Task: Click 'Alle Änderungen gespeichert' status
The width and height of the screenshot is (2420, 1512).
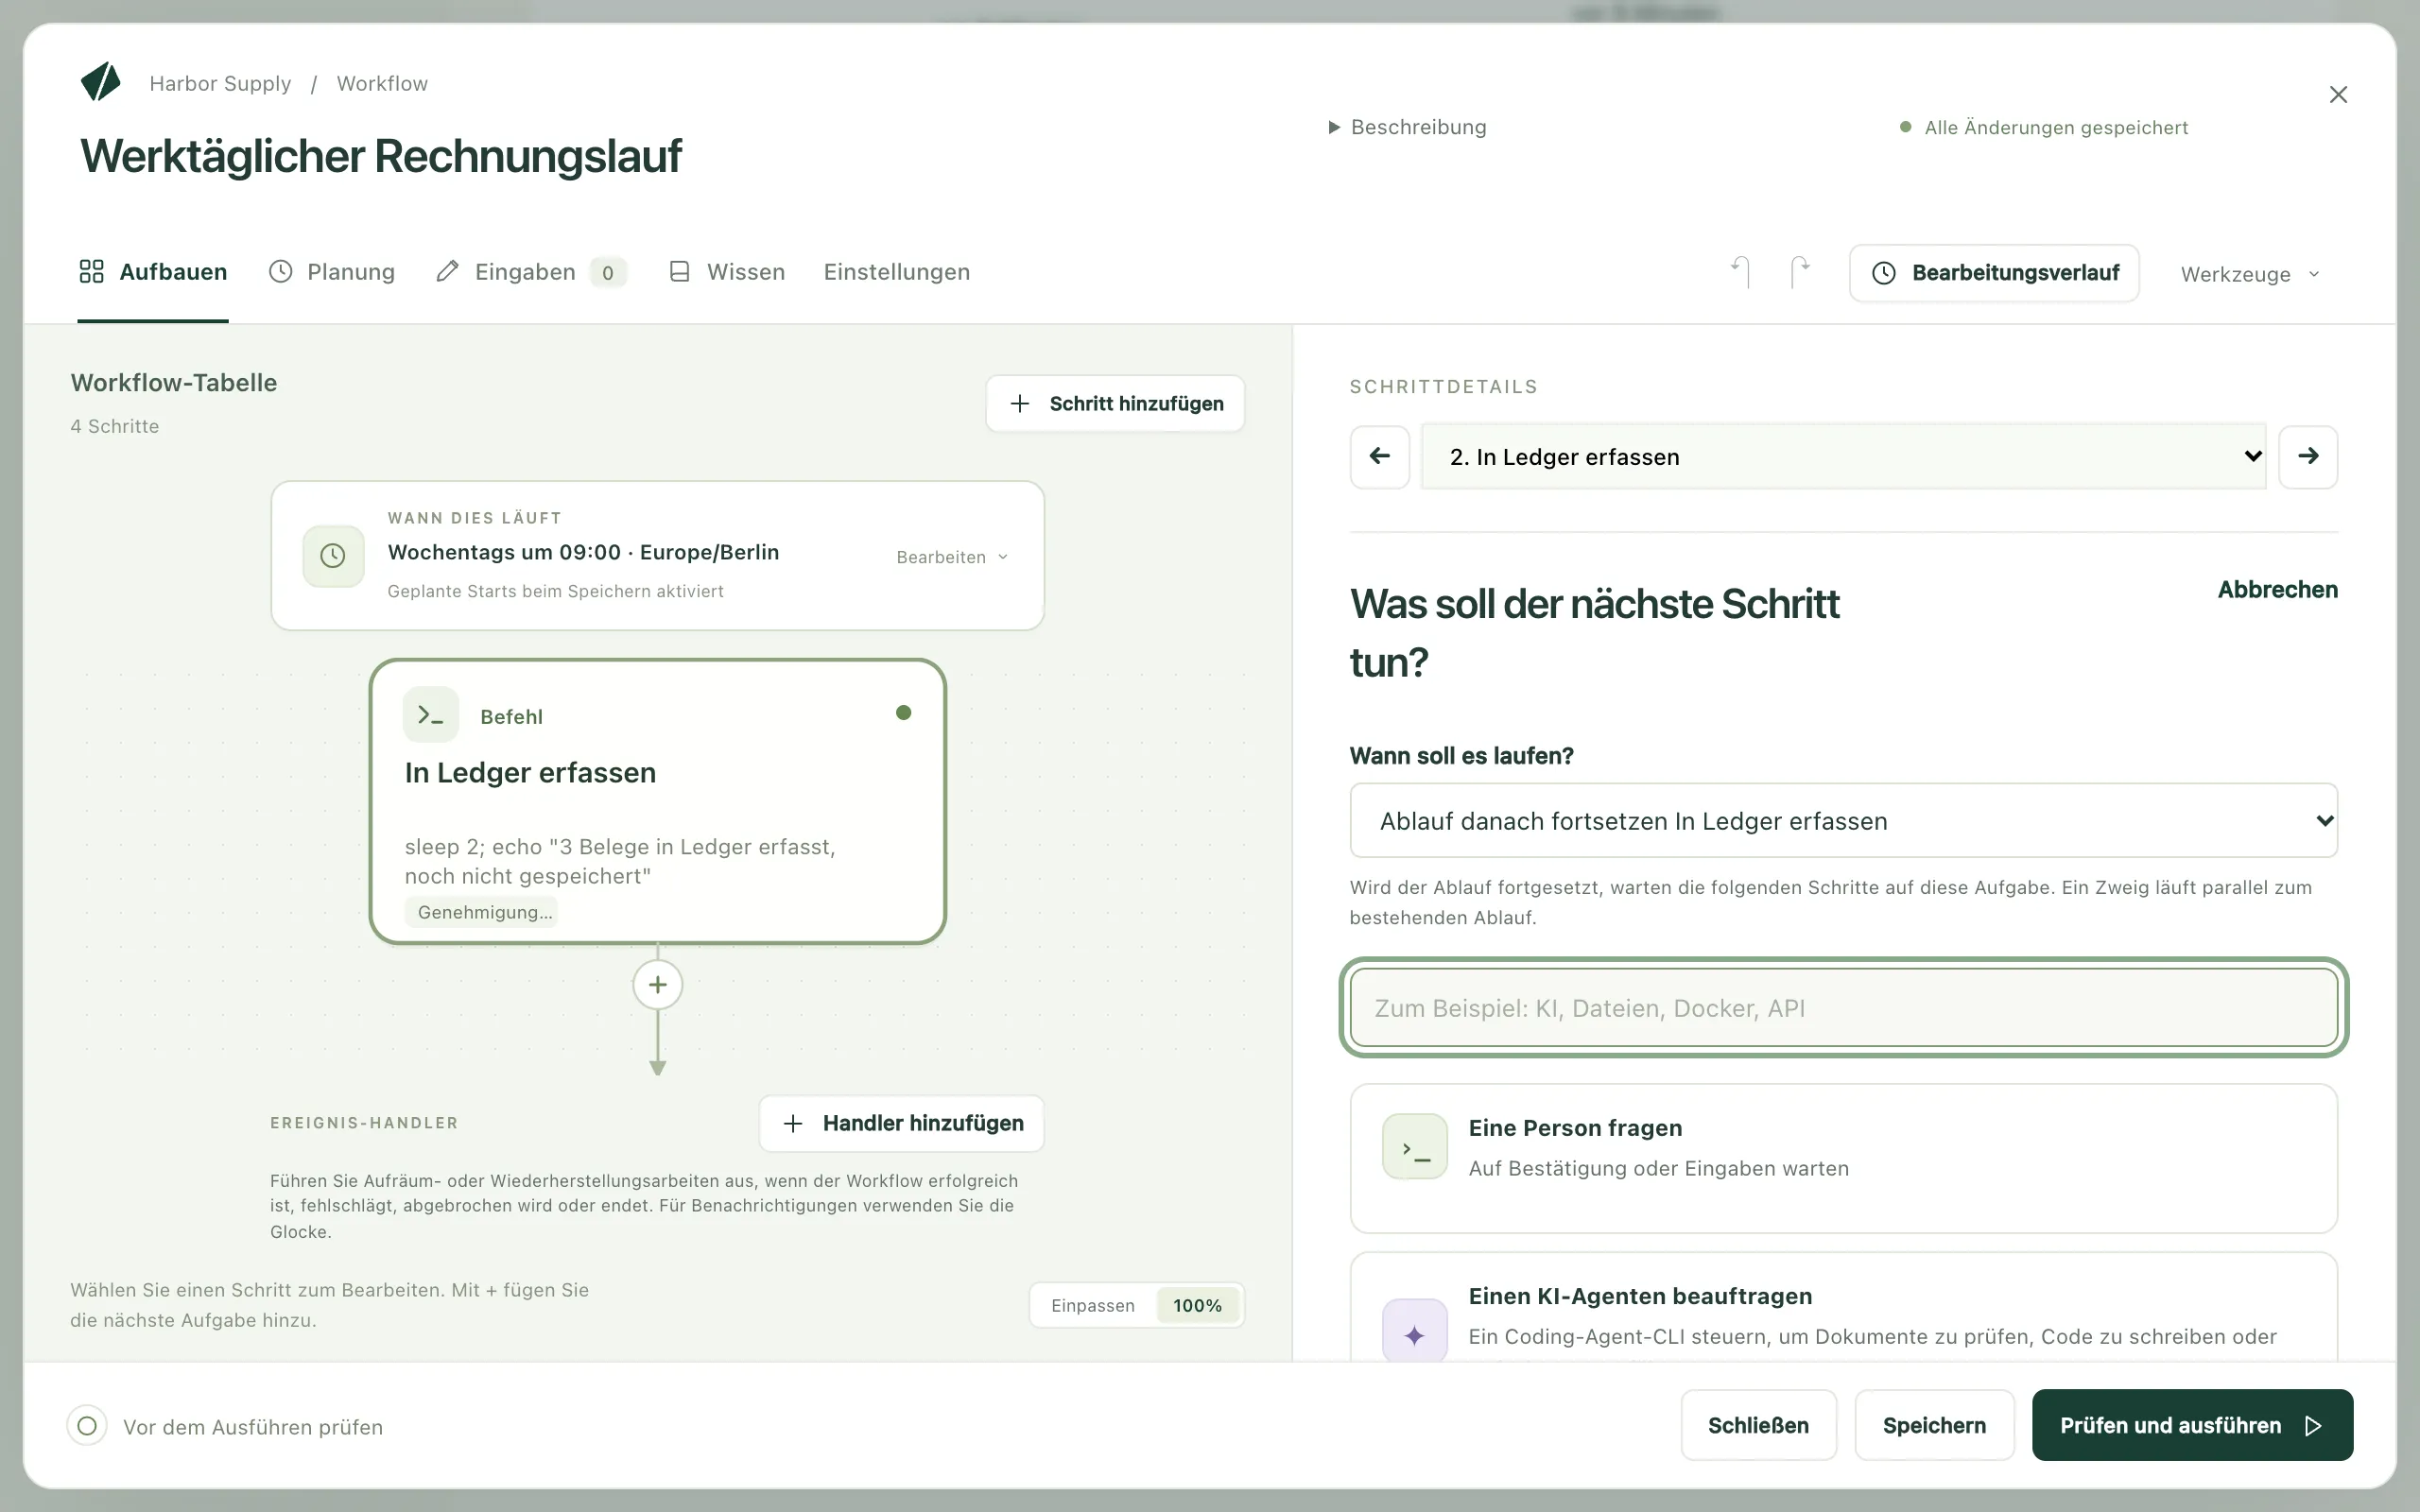Action: [x=2043, y=128]
